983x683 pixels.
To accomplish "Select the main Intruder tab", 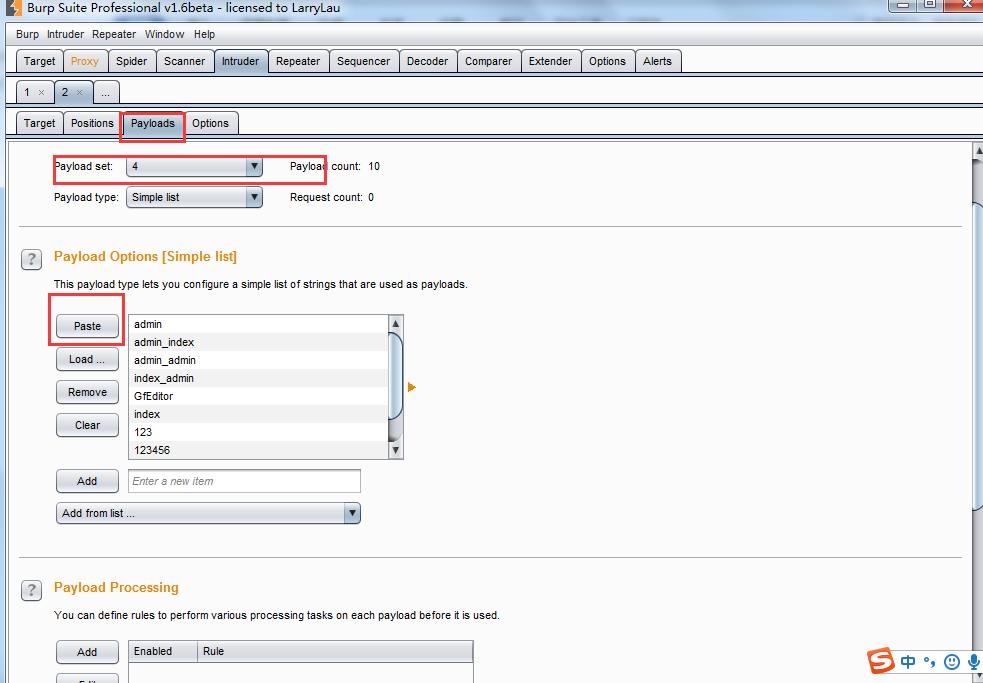I will (x=241, y=61).
